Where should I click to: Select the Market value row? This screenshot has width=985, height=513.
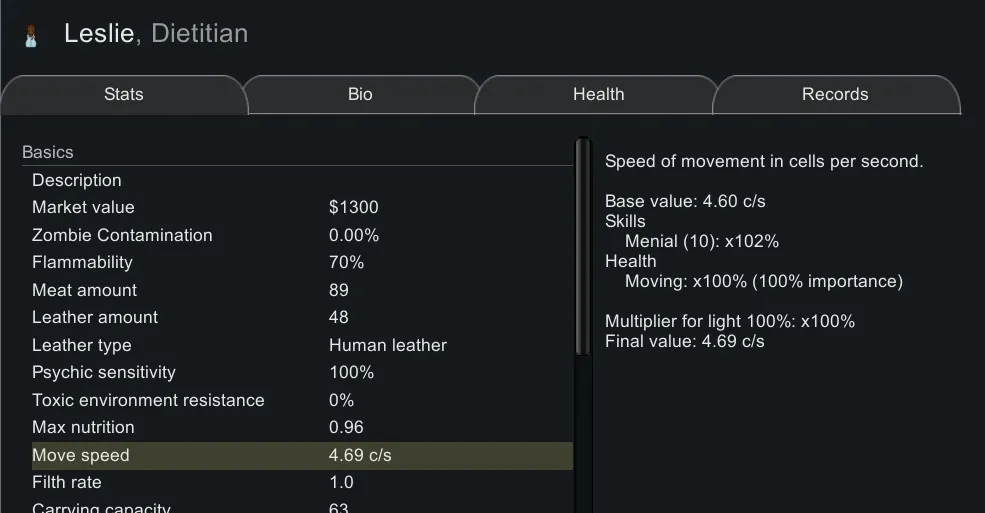300,208
